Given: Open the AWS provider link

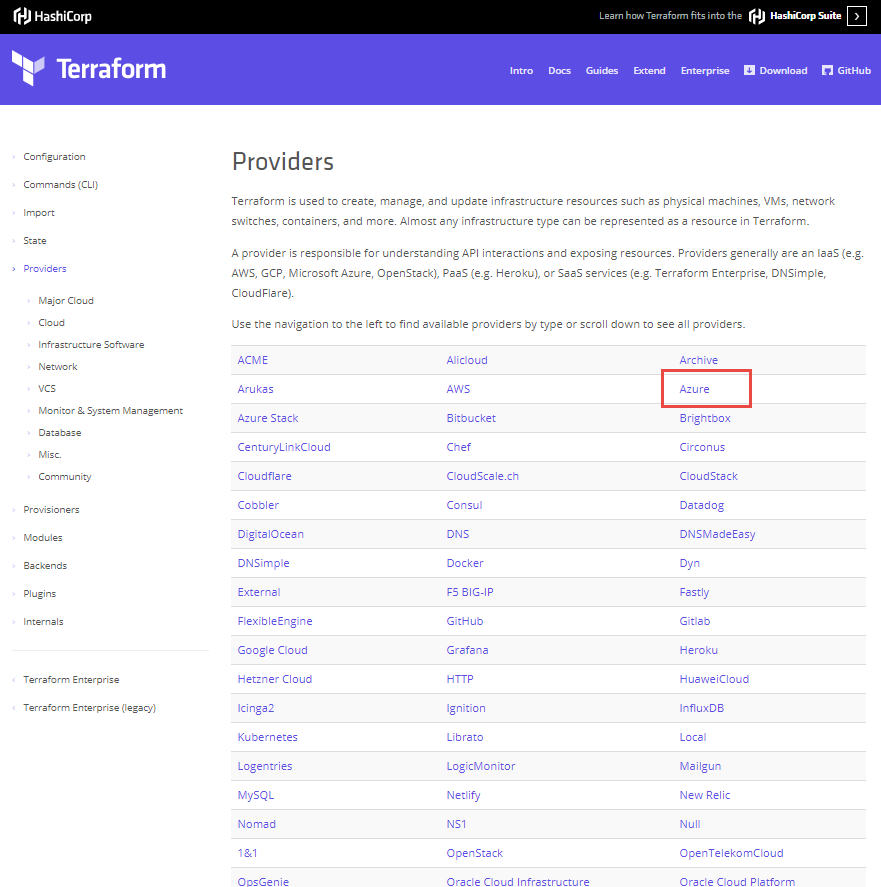Looking at the screenshot, I should (x=458, y=389).
